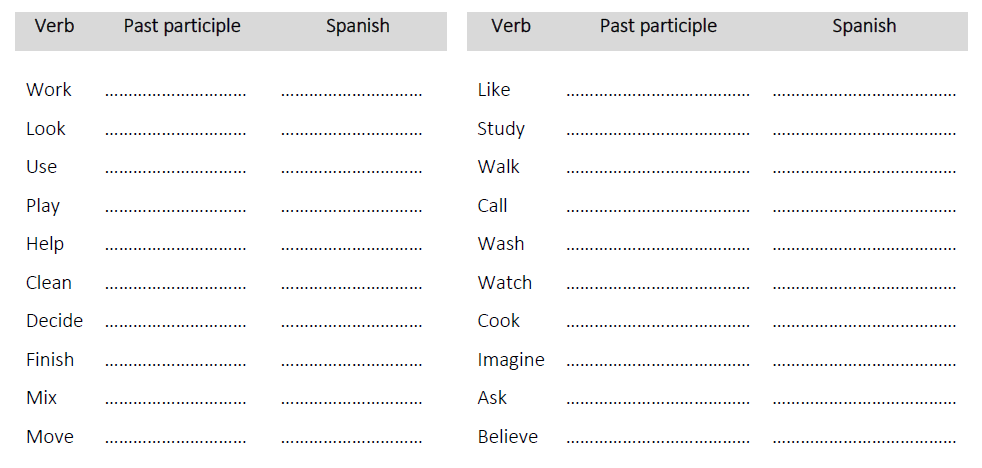Click the Spanish blank for Study
The image size is (982, 468).
click(864, 131)
